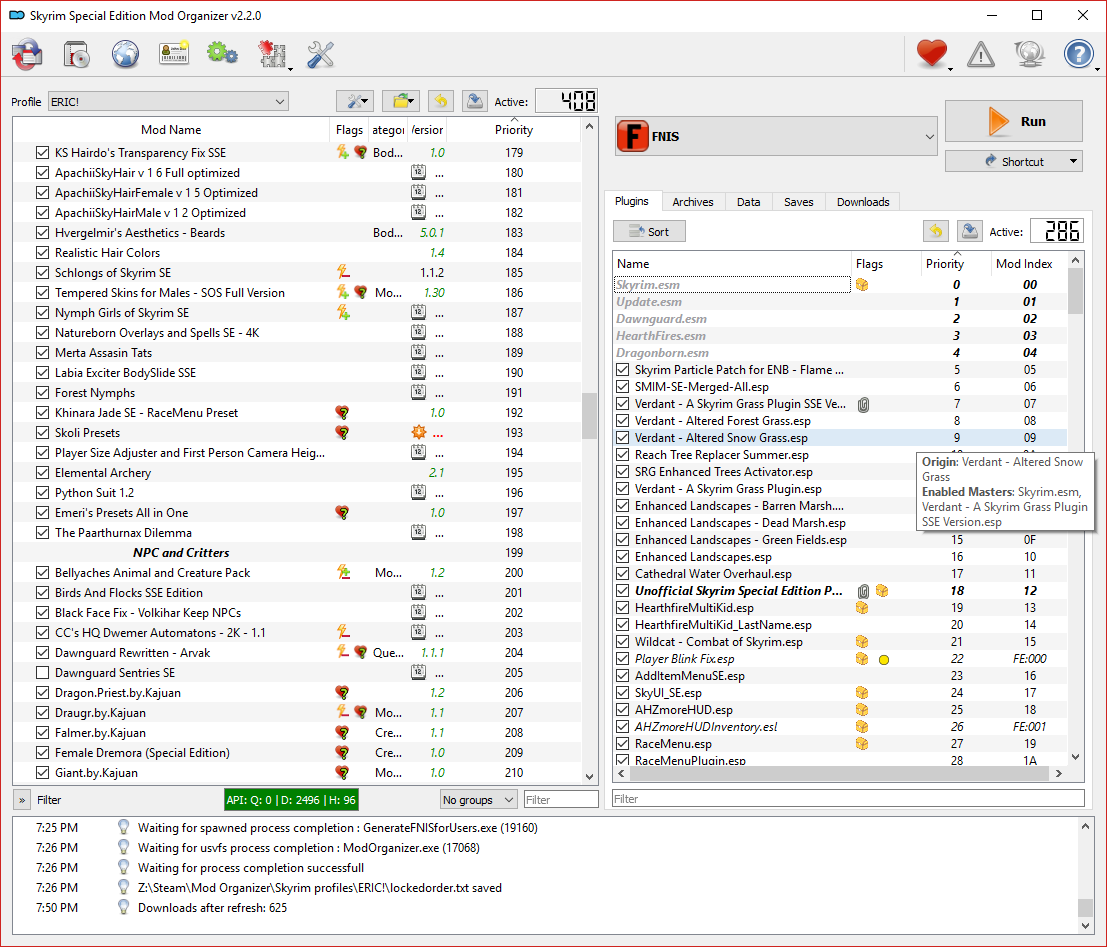Click the mod list vertical scrollbar thumb

coord(590,416)
